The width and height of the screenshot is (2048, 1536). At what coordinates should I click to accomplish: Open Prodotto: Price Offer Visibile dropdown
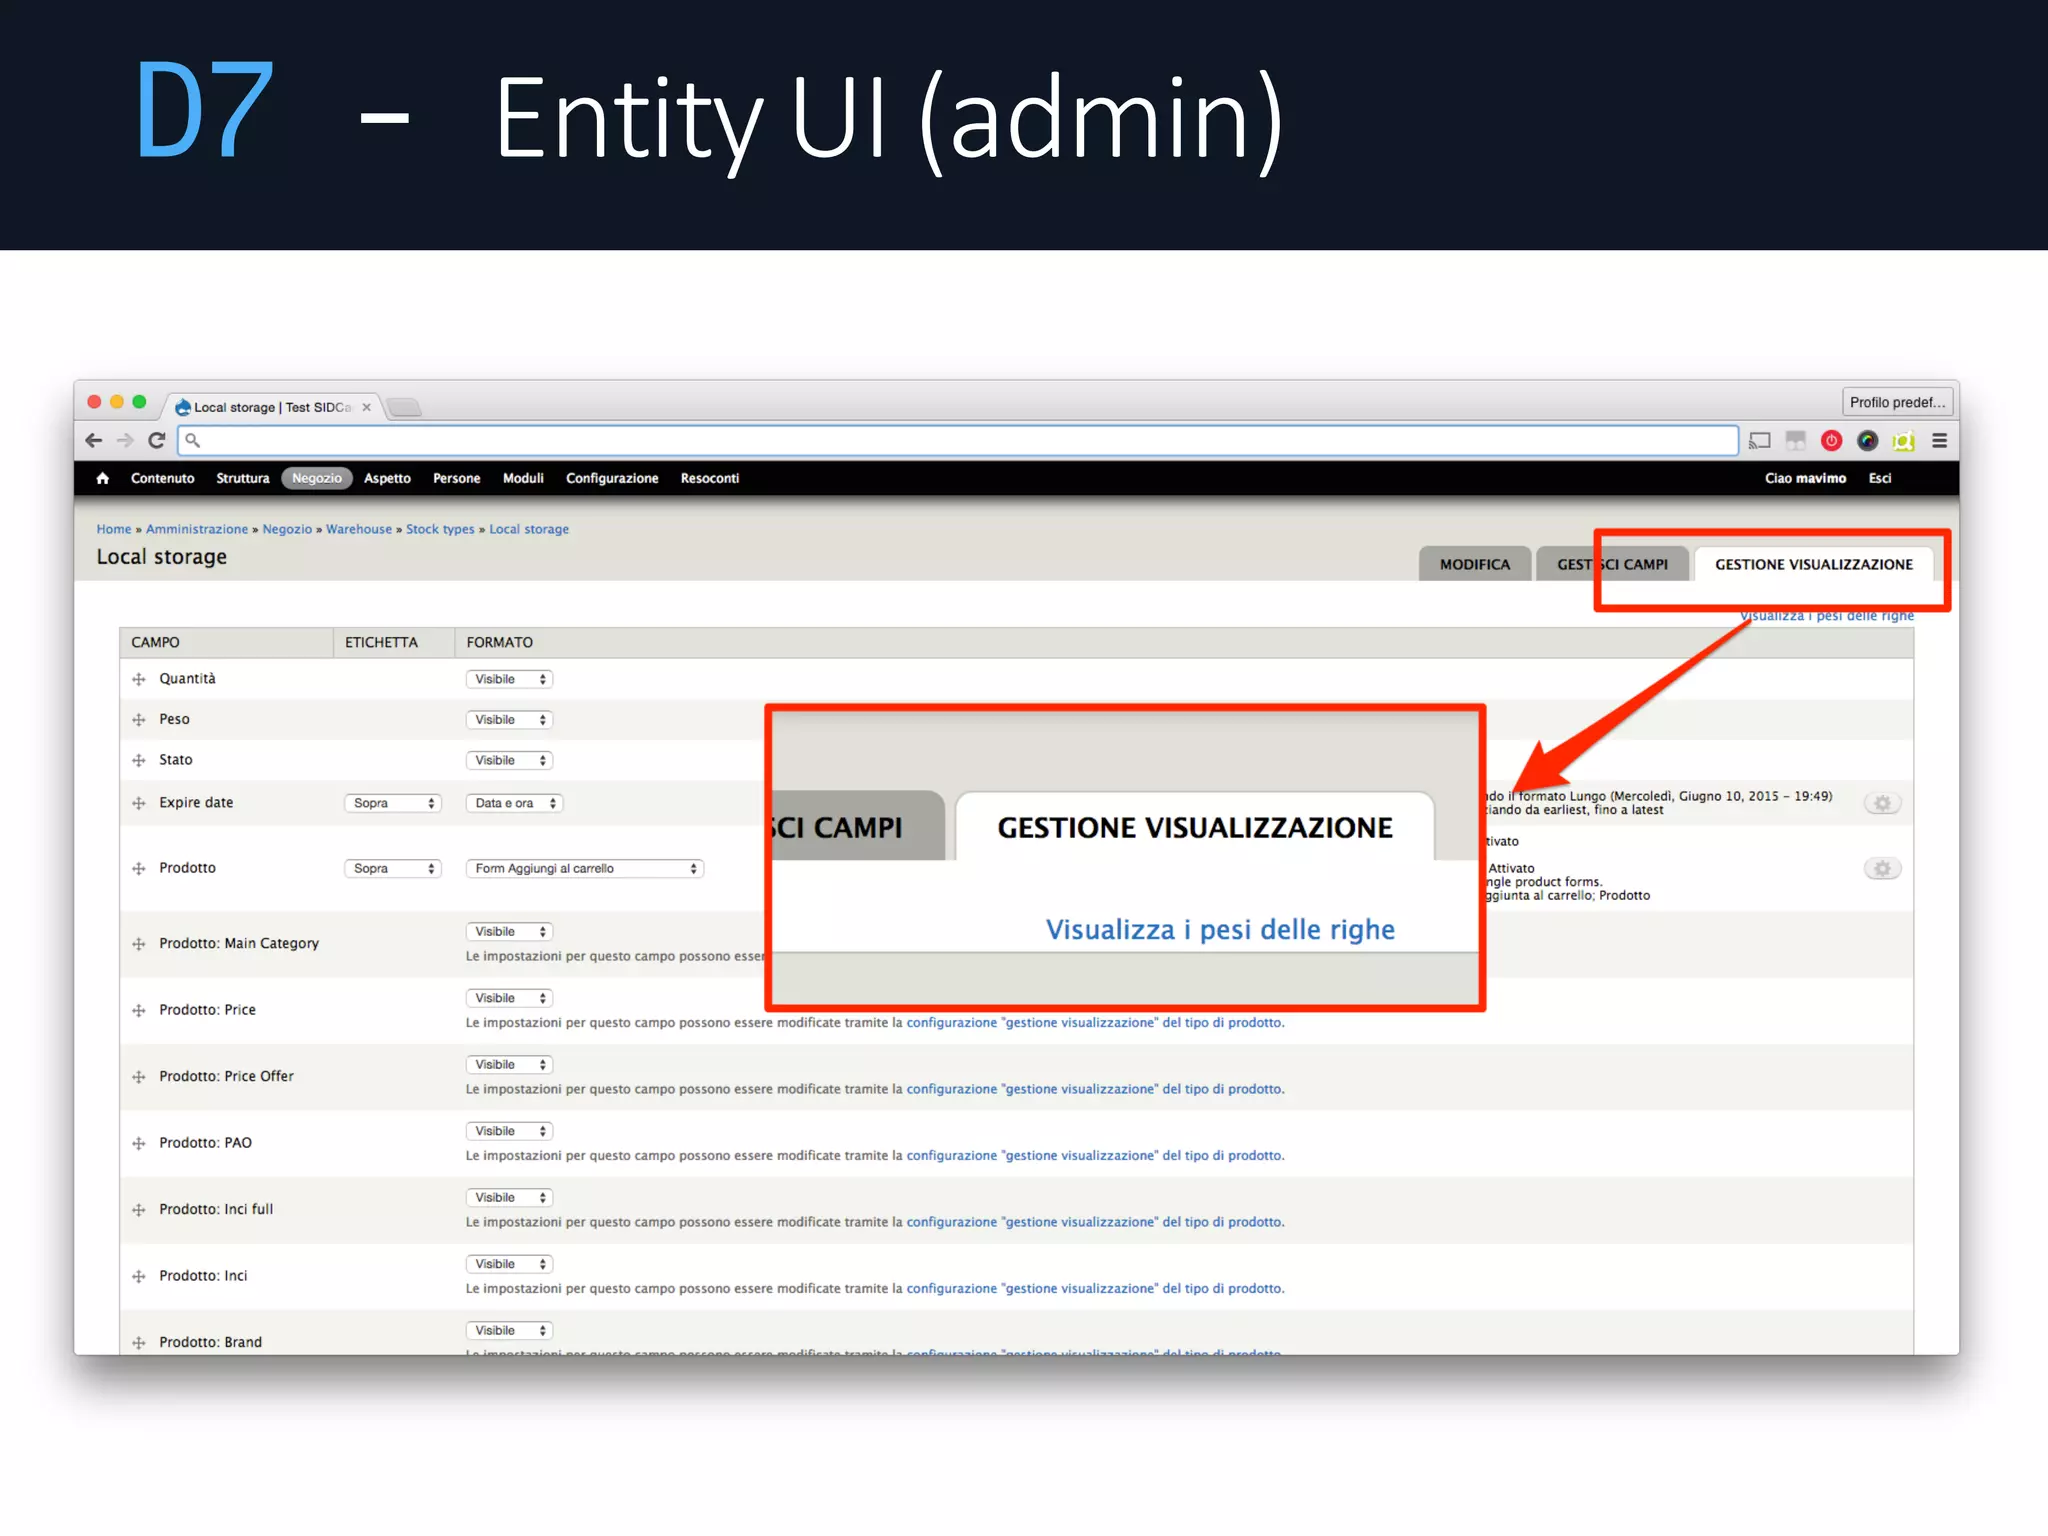point(509,1064)
